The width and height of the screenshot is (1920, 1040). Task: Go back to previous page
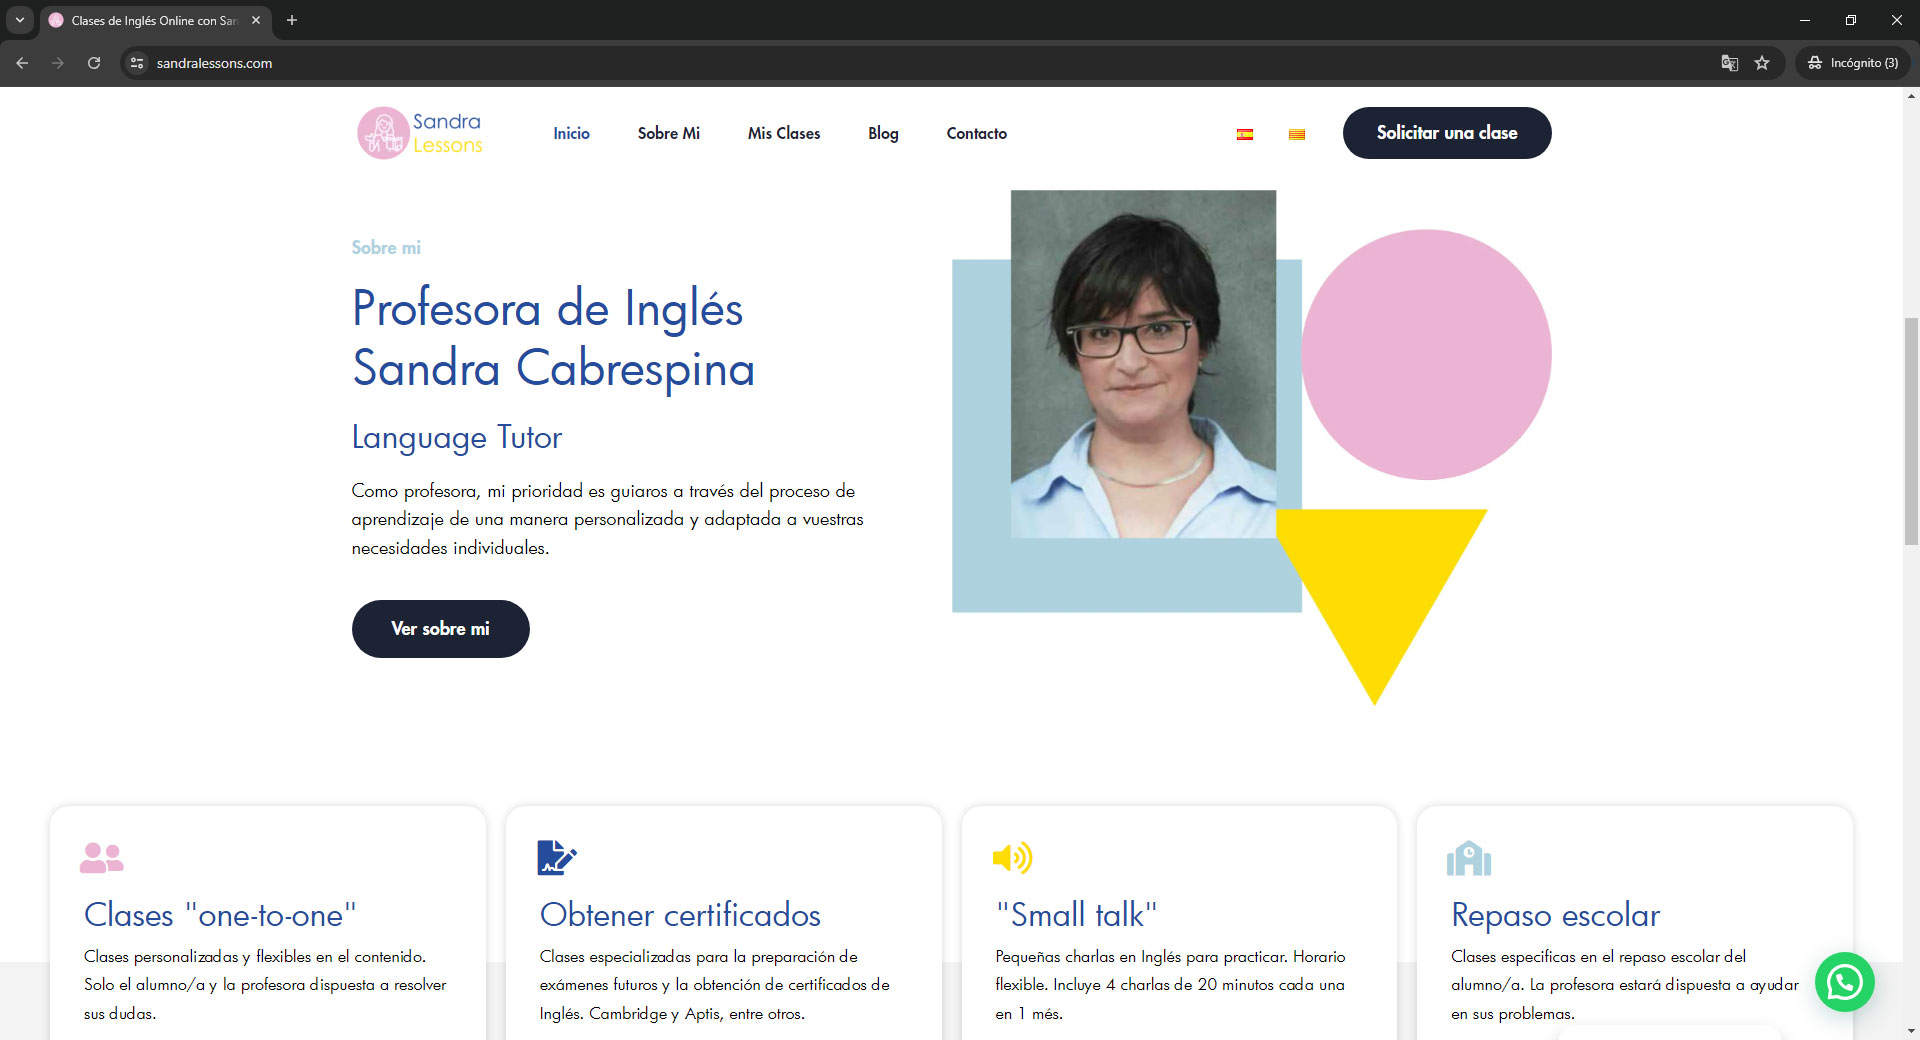tap(22, 63)
